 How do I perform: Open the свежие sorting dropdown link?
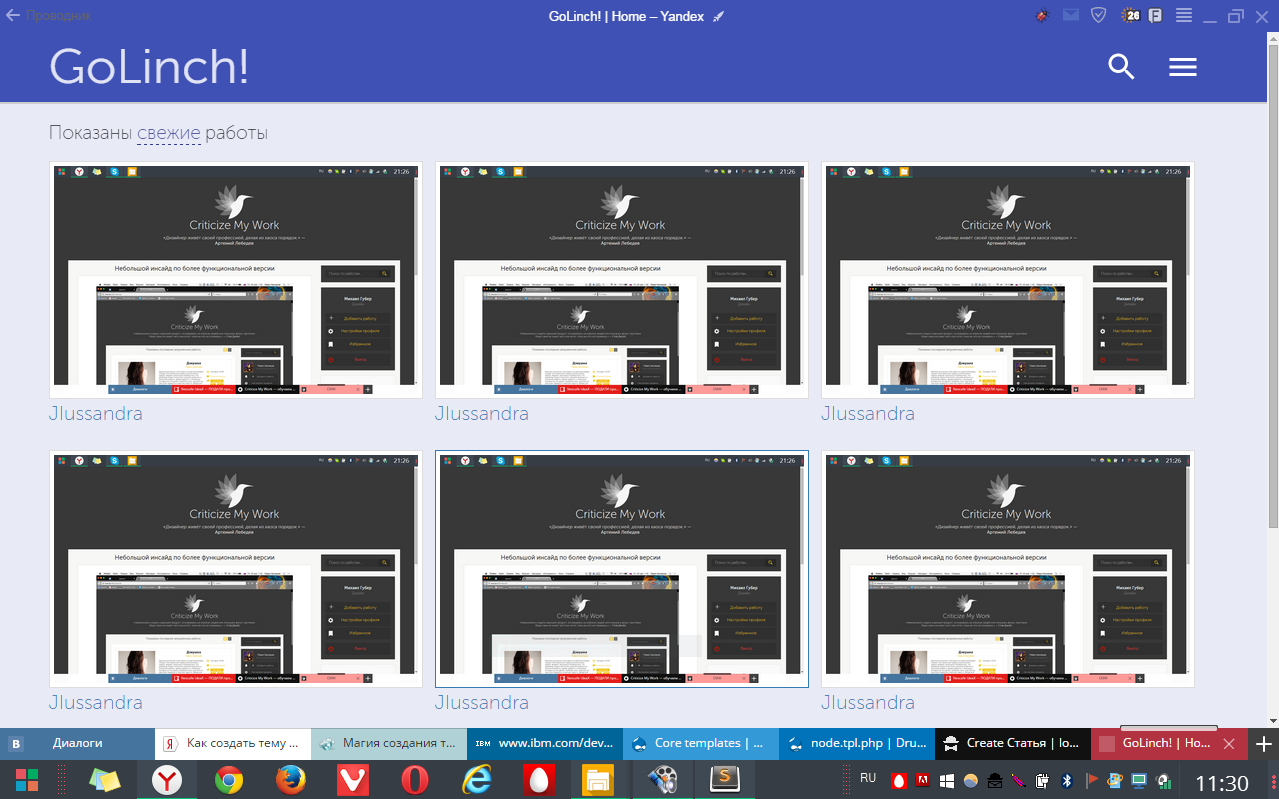click(x=169, y=133)
